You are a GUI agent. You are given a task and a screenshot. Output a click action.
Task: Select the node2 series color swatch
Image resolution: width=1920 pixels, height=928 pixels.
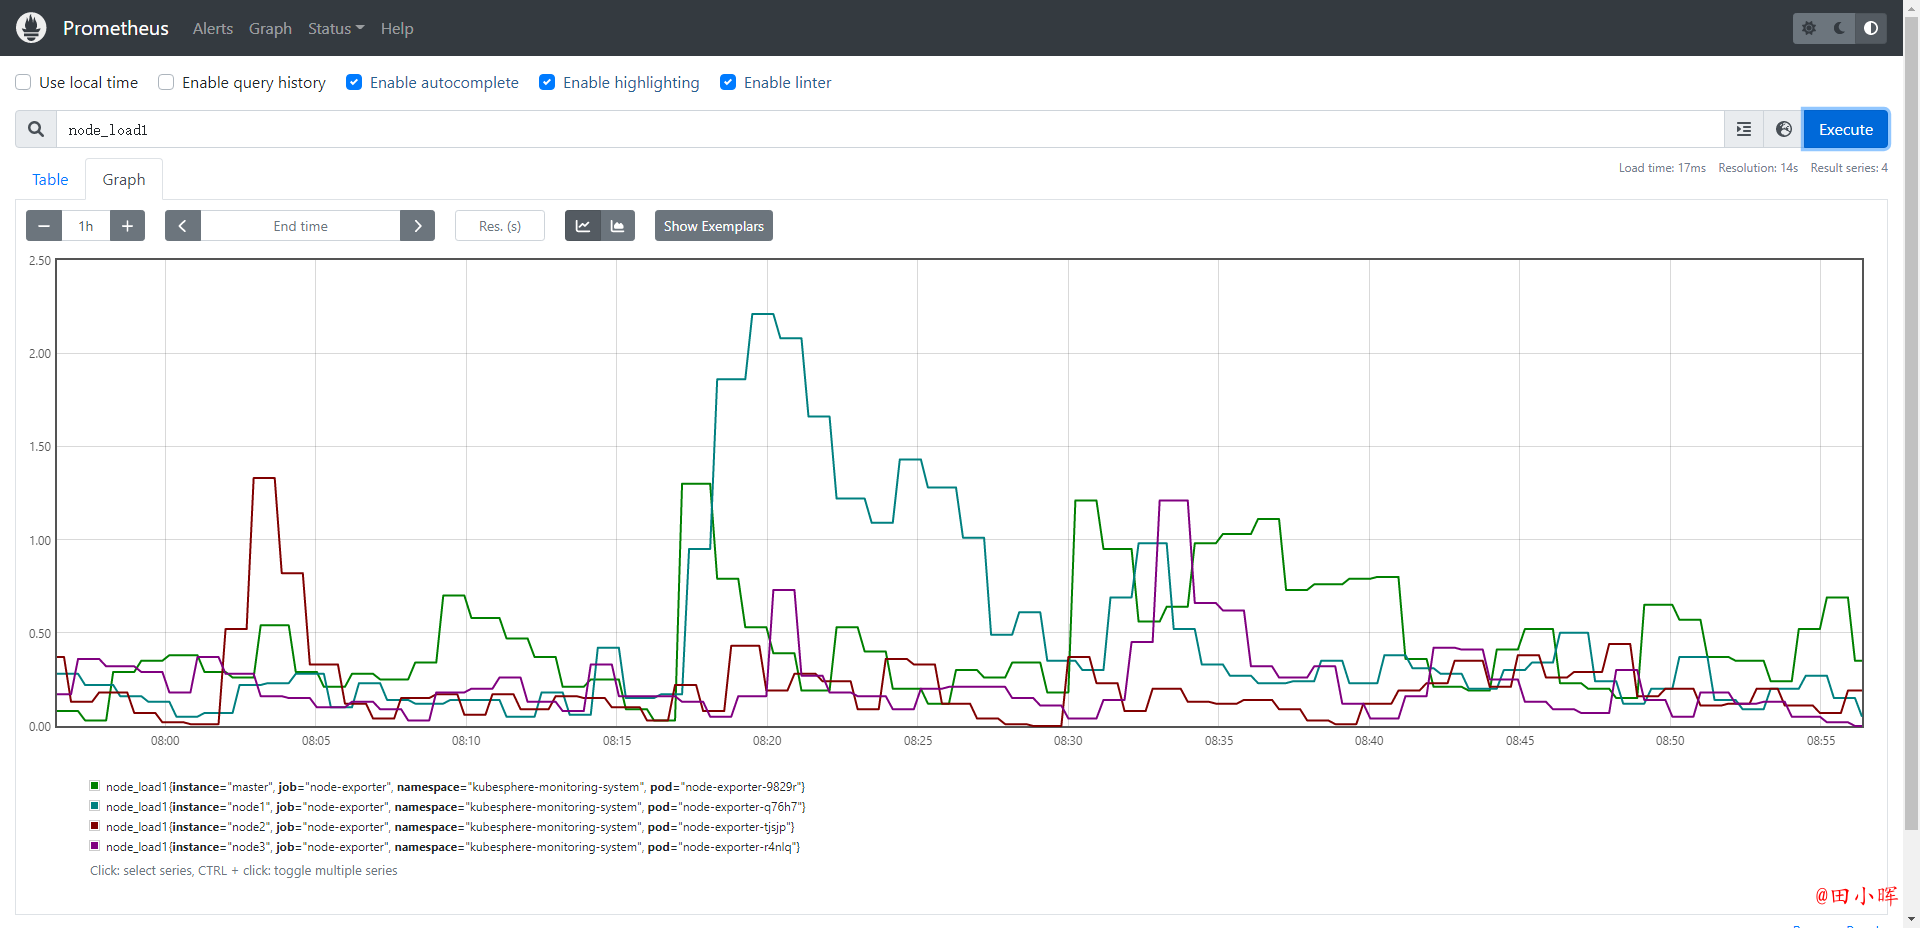pos(95,826)
